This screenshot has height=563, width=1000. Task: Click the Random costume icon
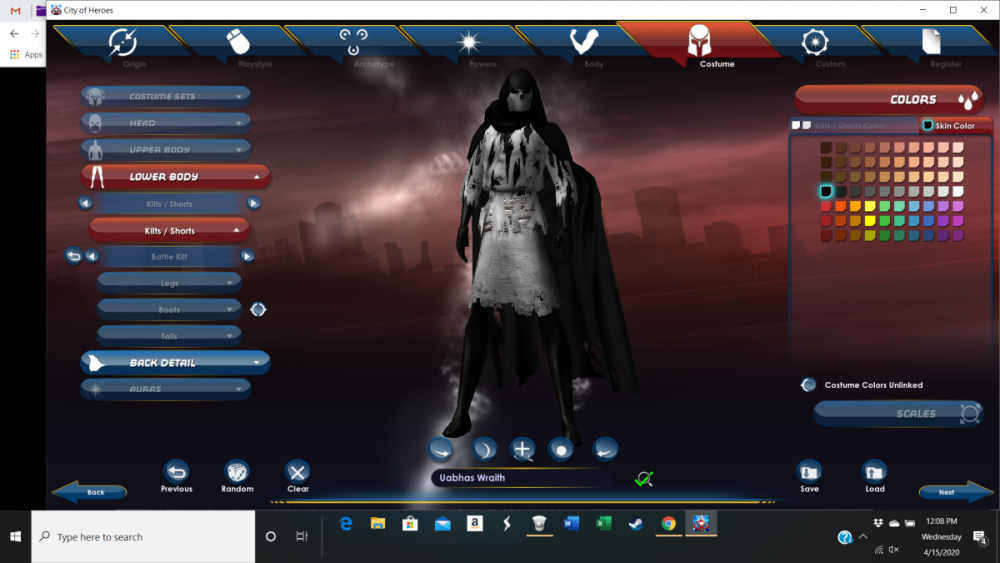(237, 471)
